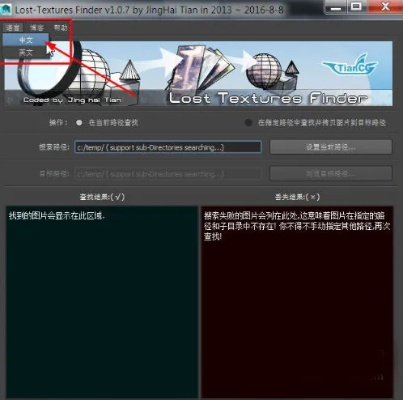Viewport: 403px width, 400px height.
Task: Click the "Coded by Jing hai Tian" banner text
Action: 72,100
